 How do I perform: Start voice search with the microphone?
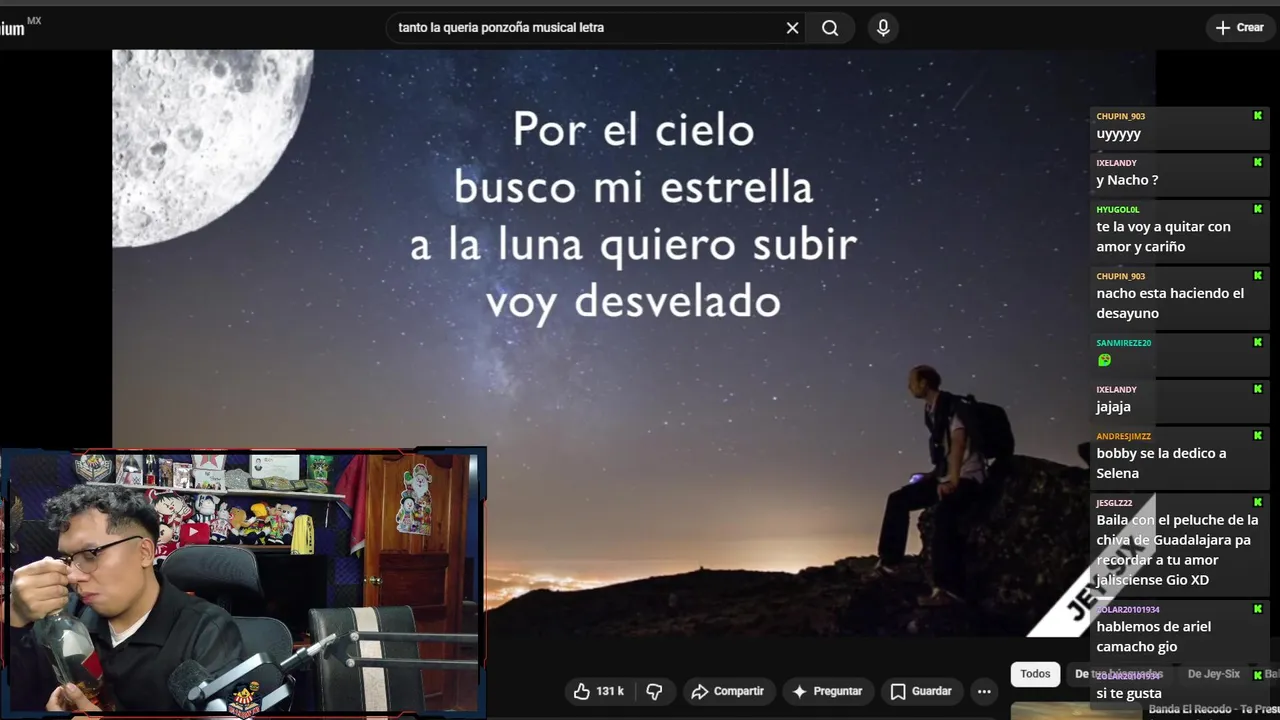coord(883,28)
